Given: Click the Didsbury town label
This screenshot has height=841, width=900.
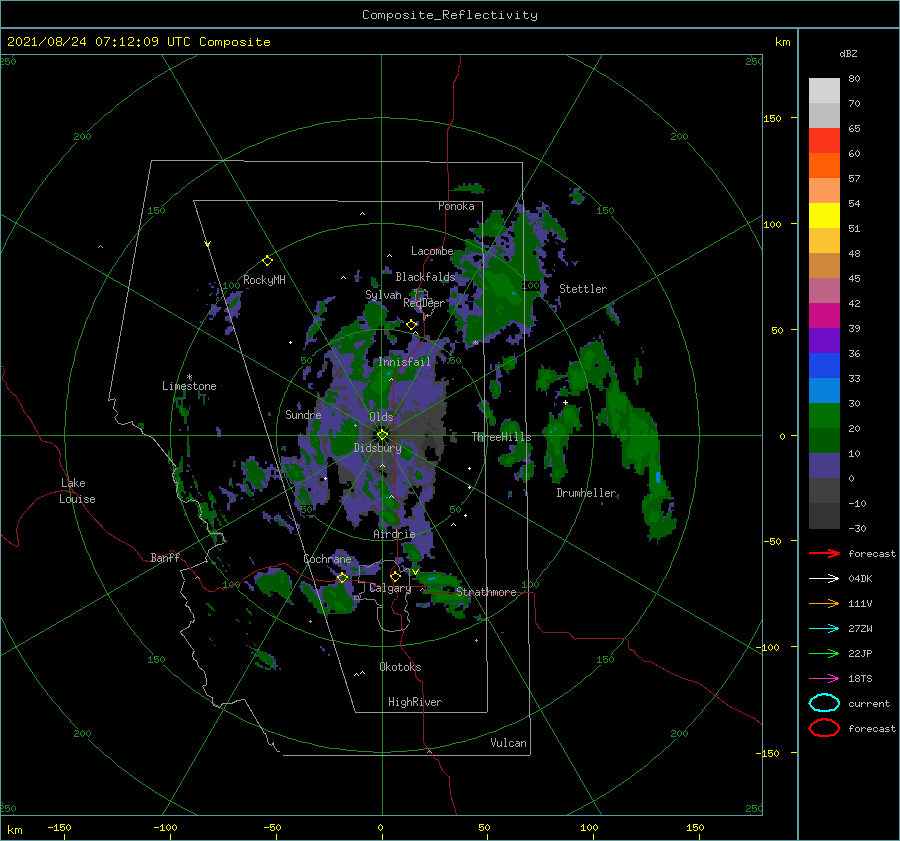Looking at the screenshot, I should (x=378, y=448).
